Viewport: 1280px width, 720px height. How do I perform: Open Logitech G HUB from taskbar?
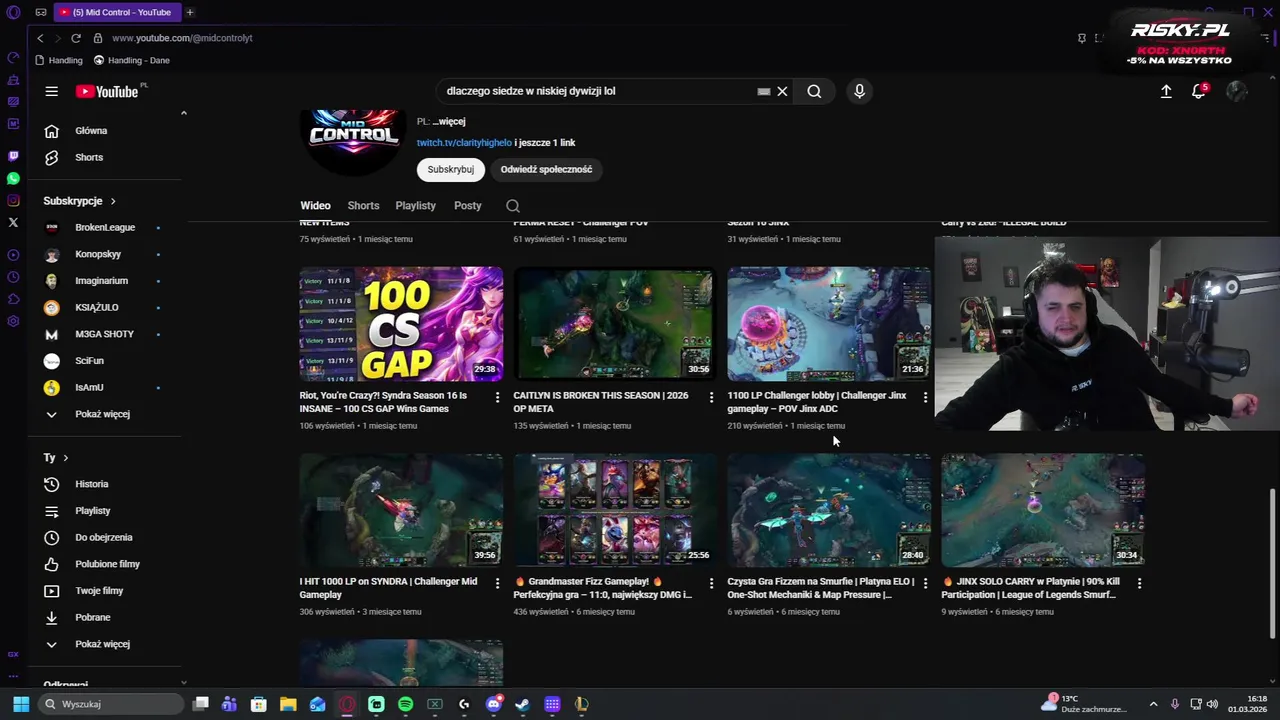coord(464,704)
